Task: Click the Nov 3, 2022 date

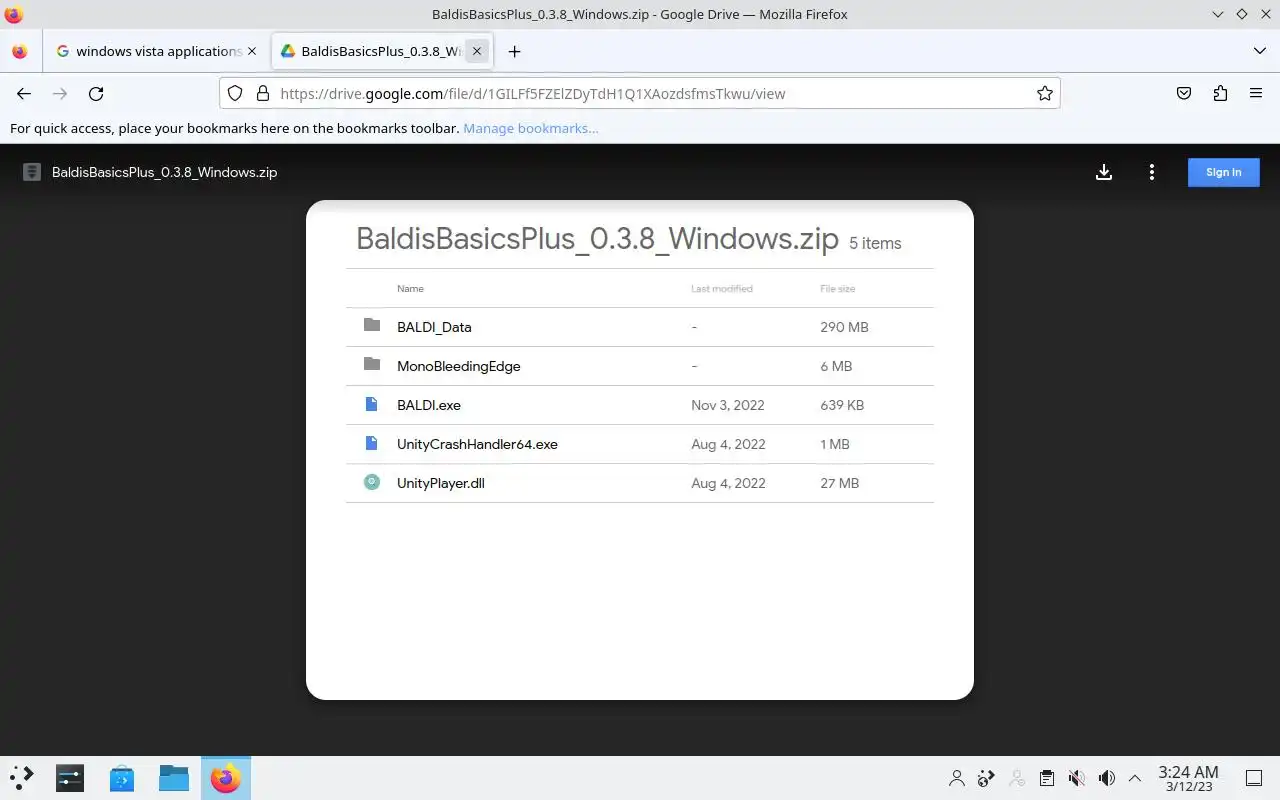Action: click(728, 405)
